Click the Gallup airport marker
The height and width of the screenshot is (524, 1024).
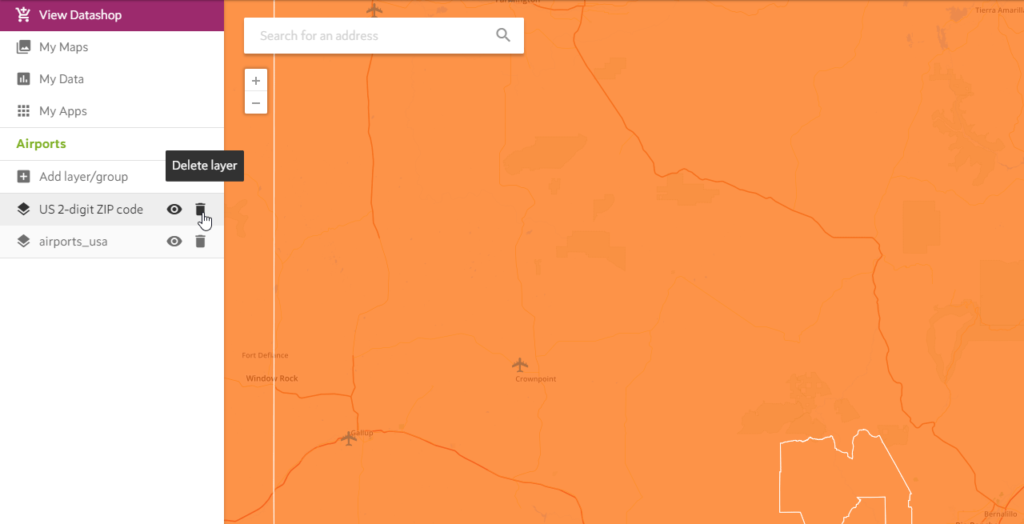(x=349, y=439)
